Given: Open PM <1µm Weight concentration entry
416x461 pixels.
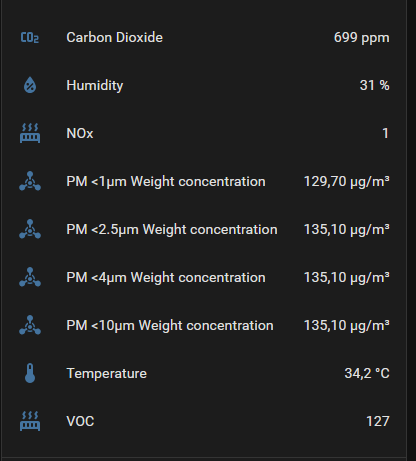Looking at the screenshot, I should pos(166,182).
